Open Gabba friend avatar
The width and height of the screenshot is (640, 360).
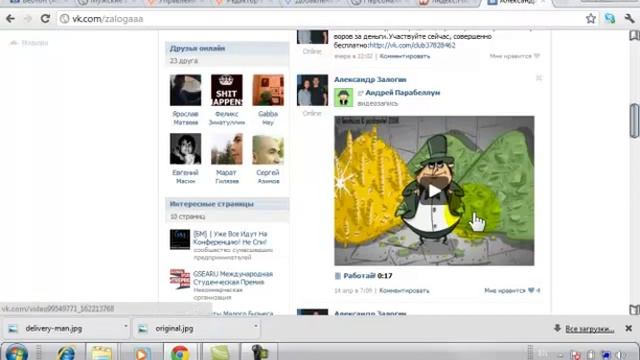[x=268, y=90]
